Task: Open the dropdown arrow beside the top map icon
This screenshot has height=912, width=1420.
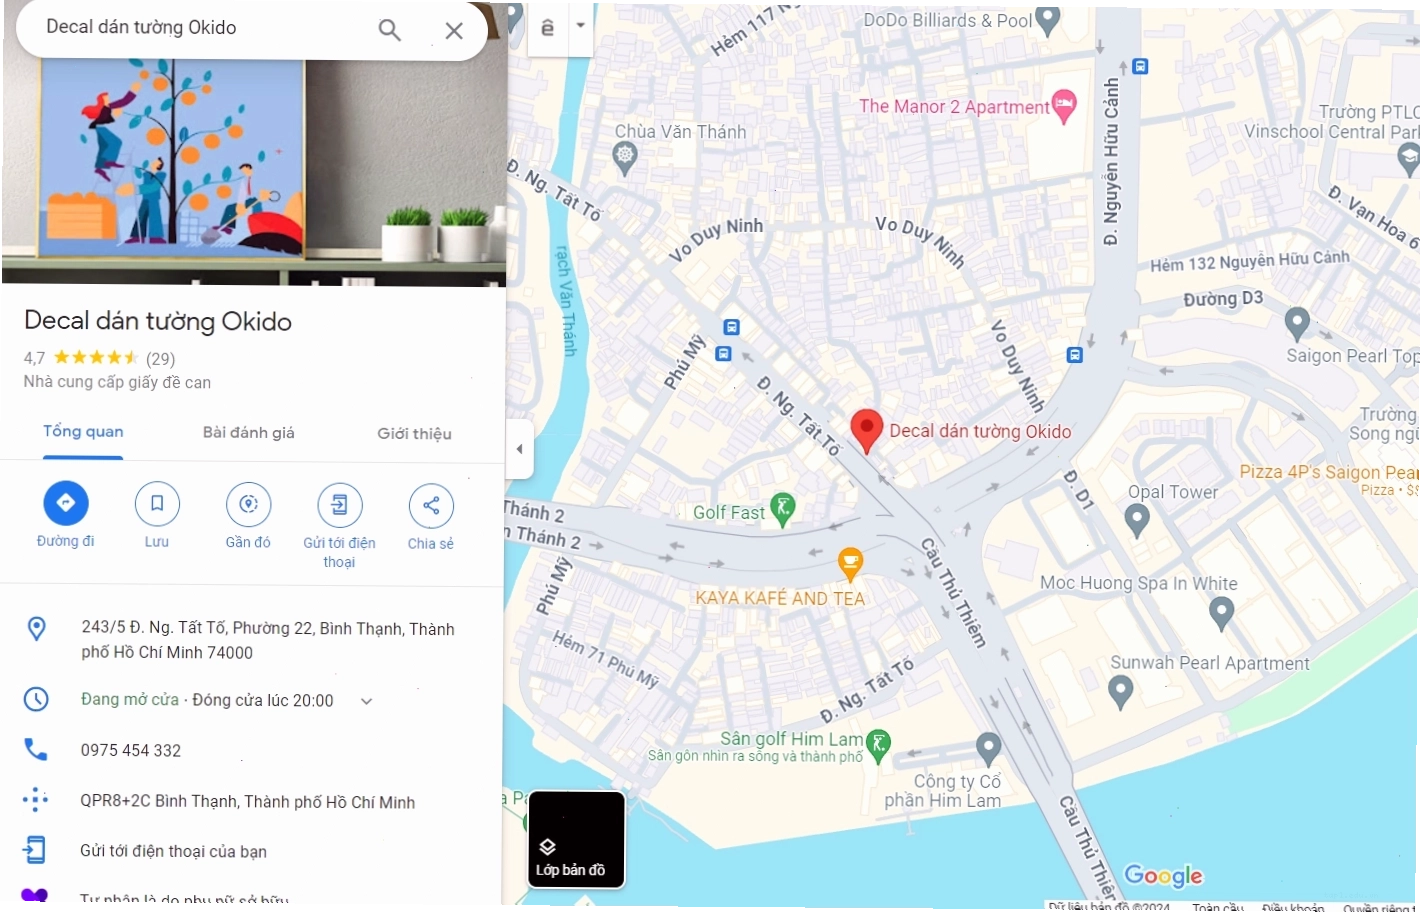Action: pos(580,25)
